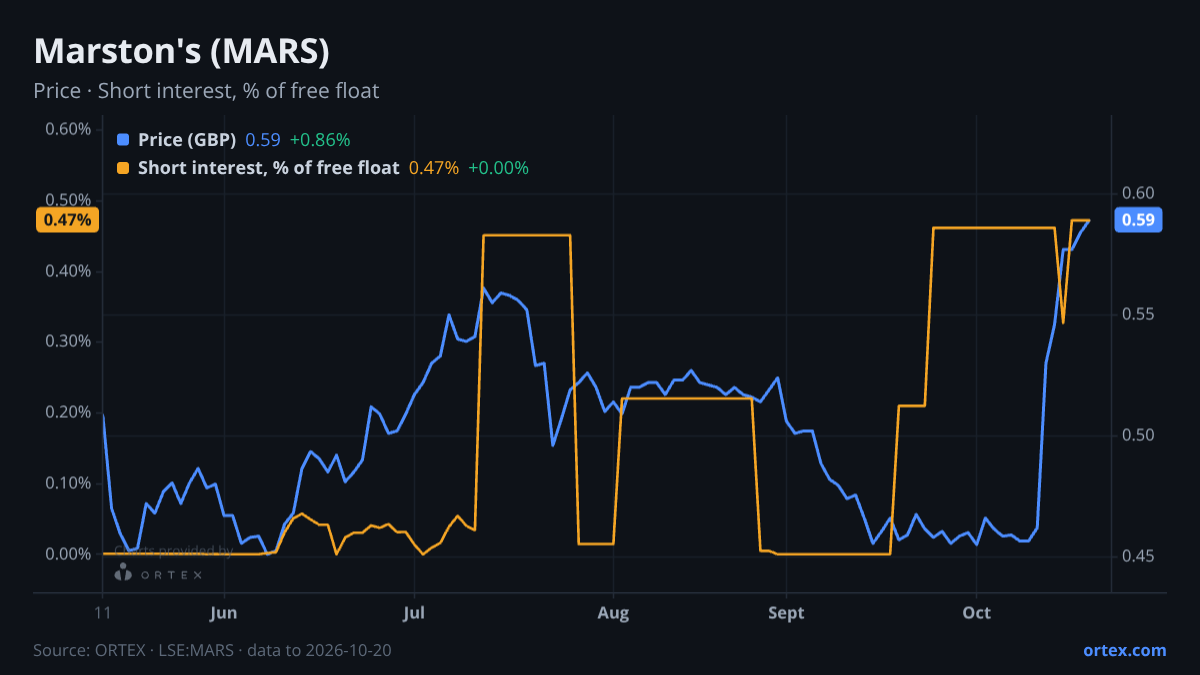
Task: Click the Oct label on time axis
Action: pyautogui.click(x=976, y=613)
